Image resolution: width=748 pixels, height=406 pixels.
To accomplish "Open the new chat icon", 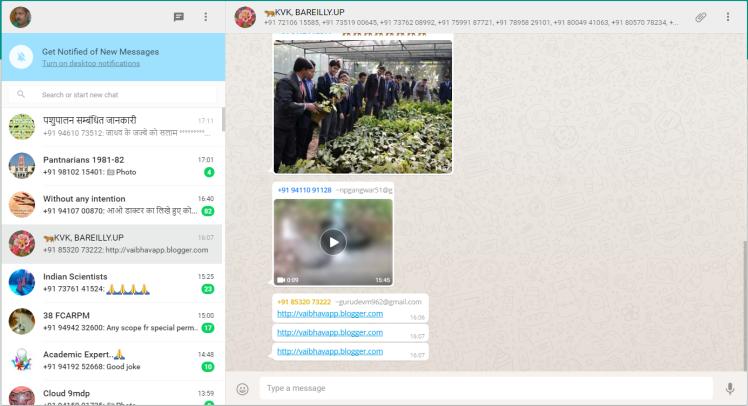I will 178,17.
